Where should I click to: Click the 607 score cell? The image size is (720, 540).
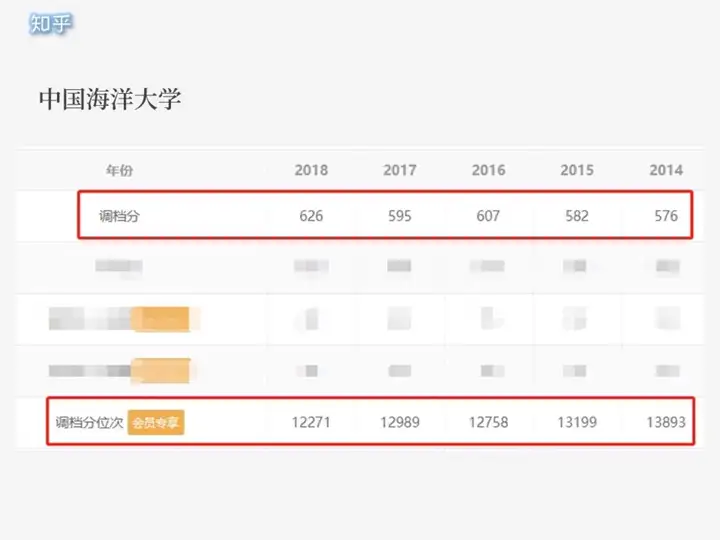point(488,216)
